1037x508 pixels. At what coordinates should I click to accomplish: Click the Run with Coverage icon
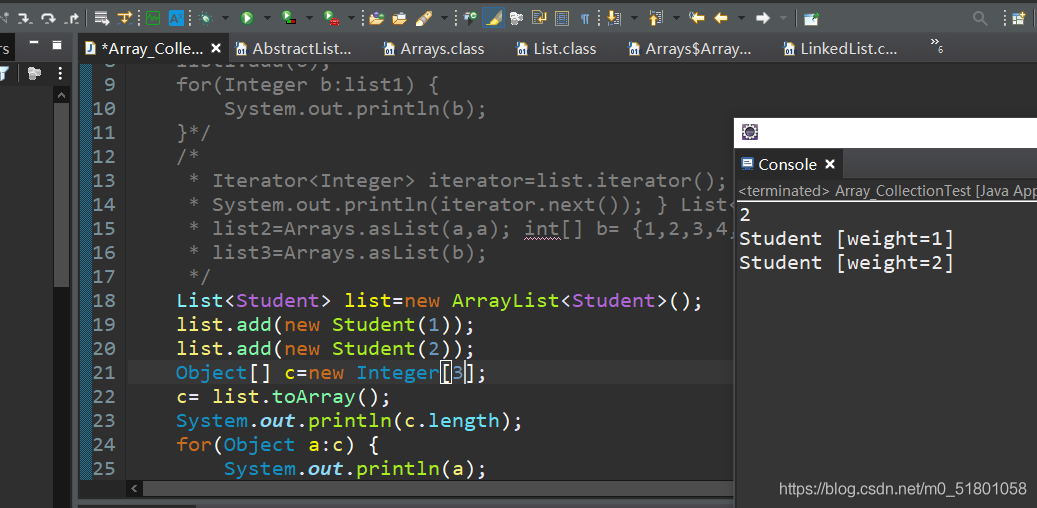click(289, 18)
